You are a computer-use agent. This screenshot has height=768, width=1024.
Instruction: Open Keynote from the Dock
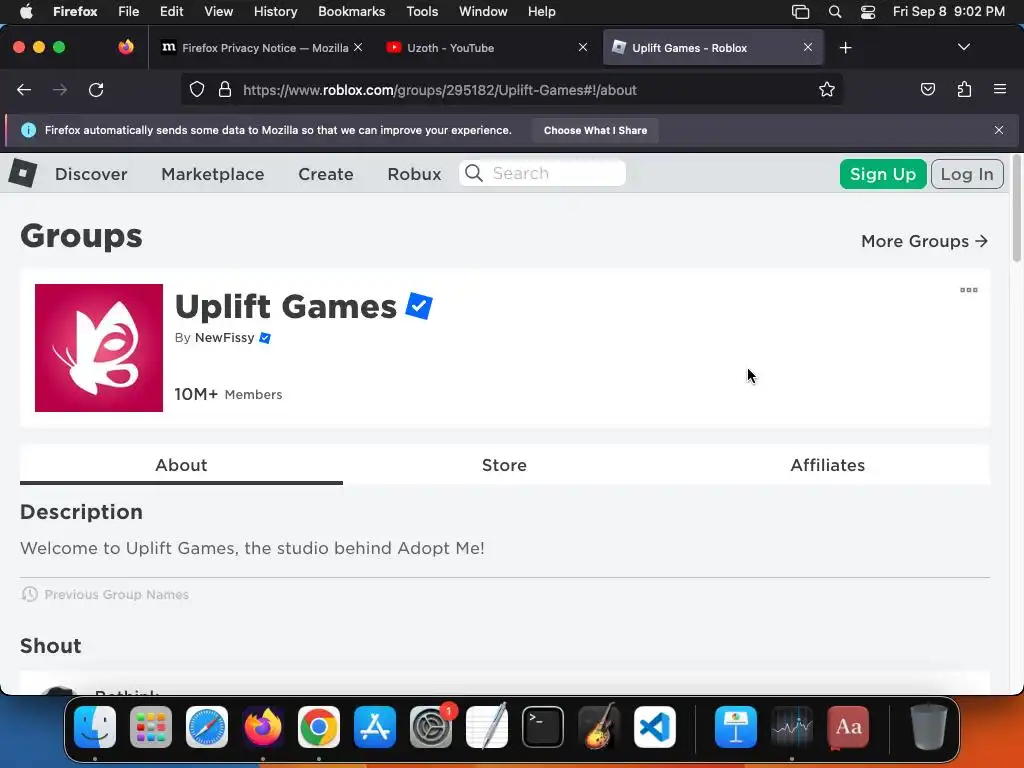click(x=735, y=727)
